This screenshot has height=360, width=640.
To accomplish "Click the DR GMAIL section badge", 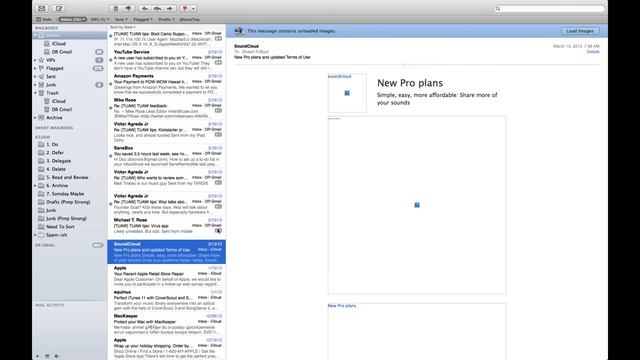I will click(x=98, y=245).
